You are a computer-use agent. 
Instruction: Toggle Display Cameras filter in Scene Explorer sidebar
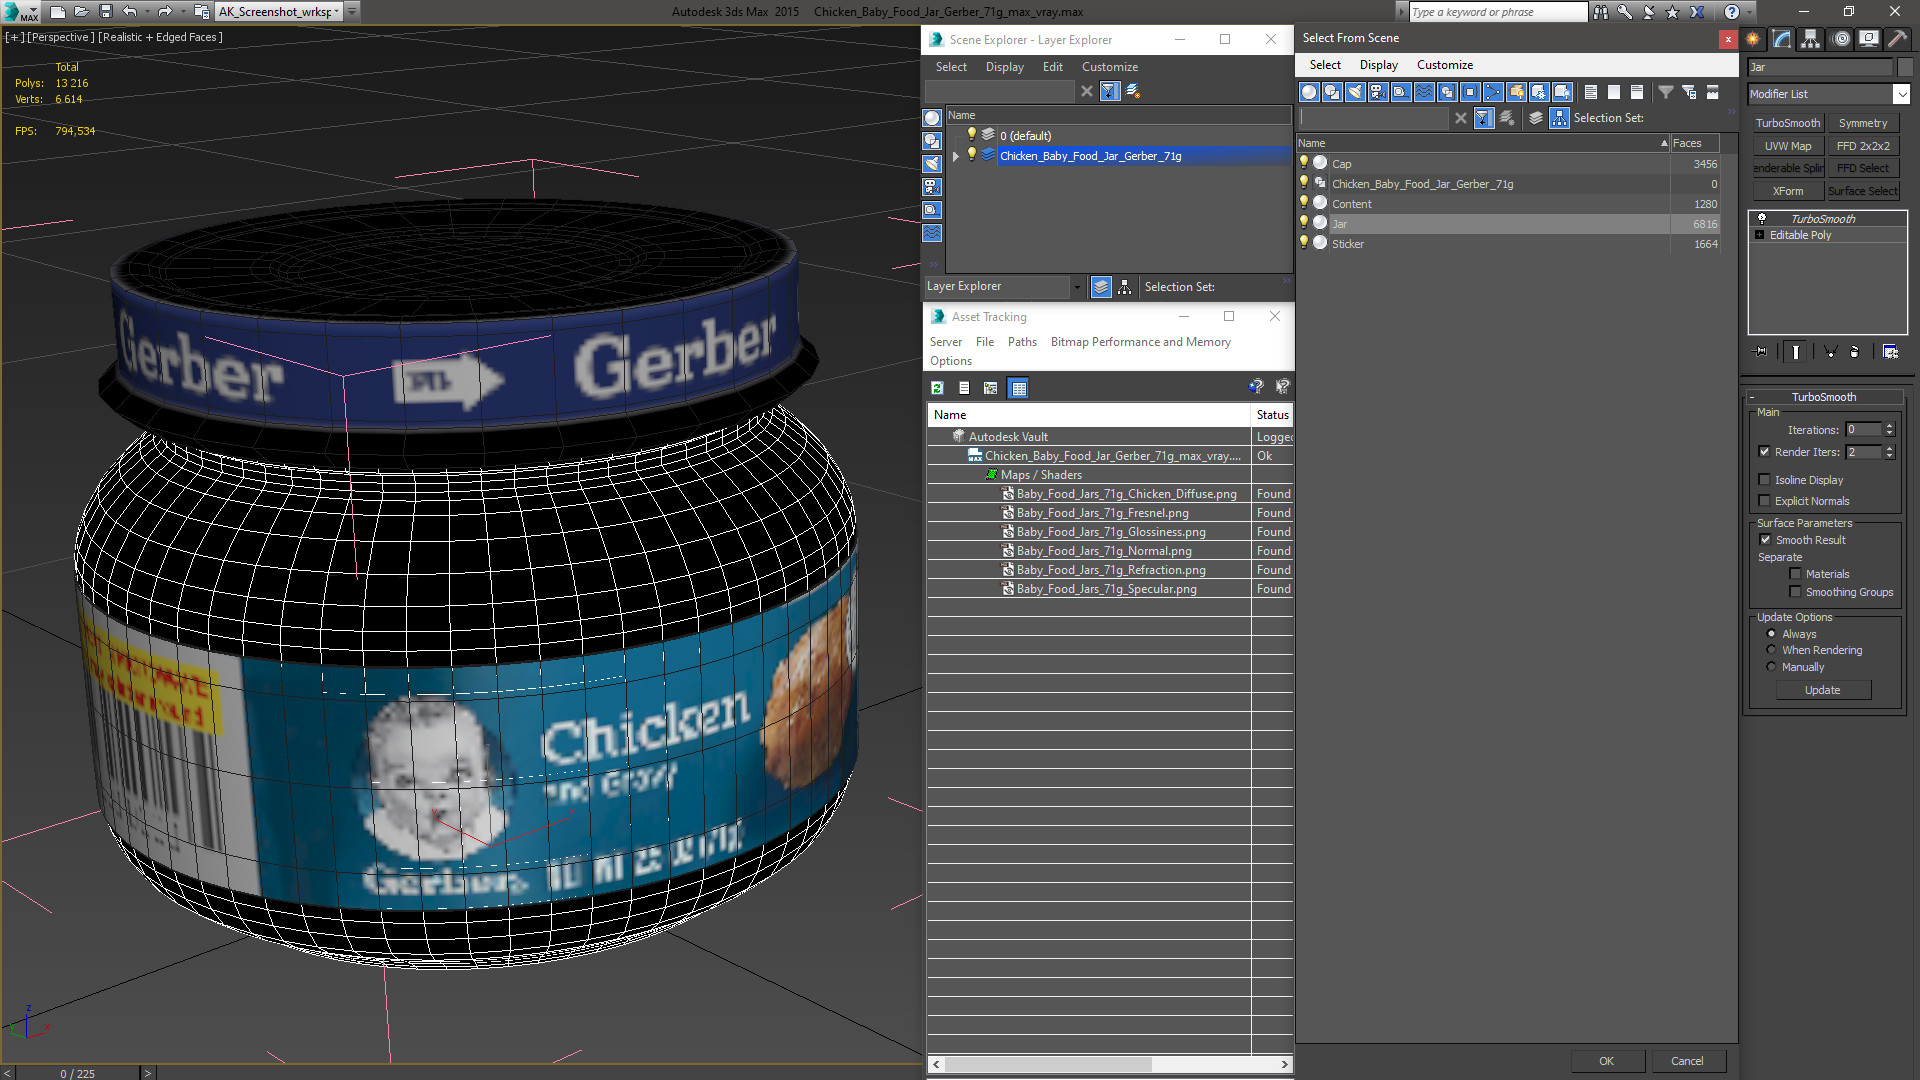[932, 187]
